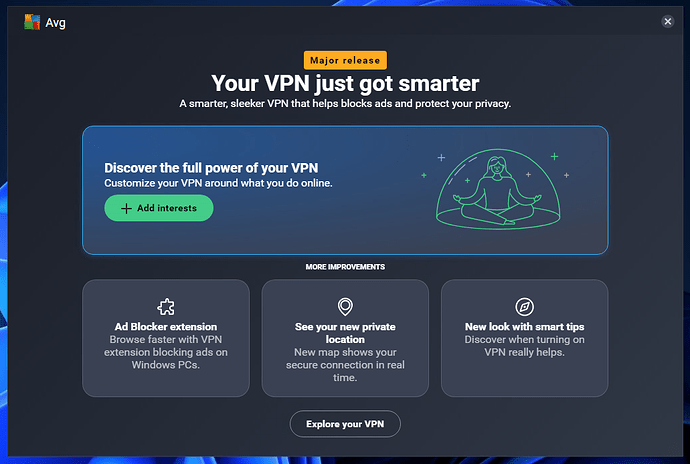Click the plus icon in Add interests
The height and width of the screenshot is (464, 690).
(126, 208)
